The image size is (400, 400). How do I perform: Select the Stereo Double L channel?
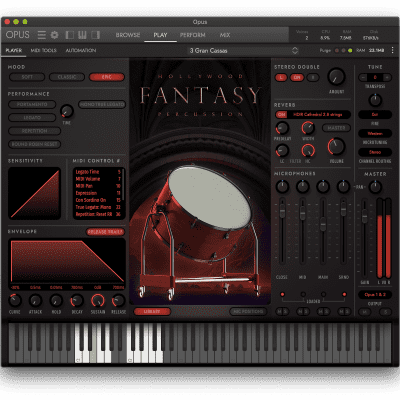click(x=281, y=78)
